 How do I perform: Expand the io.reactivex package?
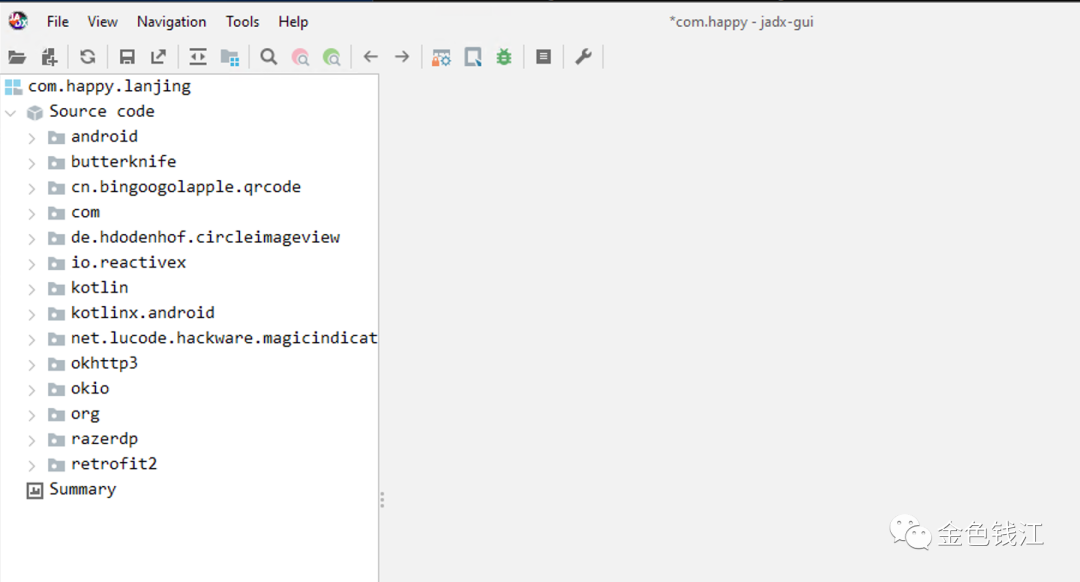coord(32,264)
